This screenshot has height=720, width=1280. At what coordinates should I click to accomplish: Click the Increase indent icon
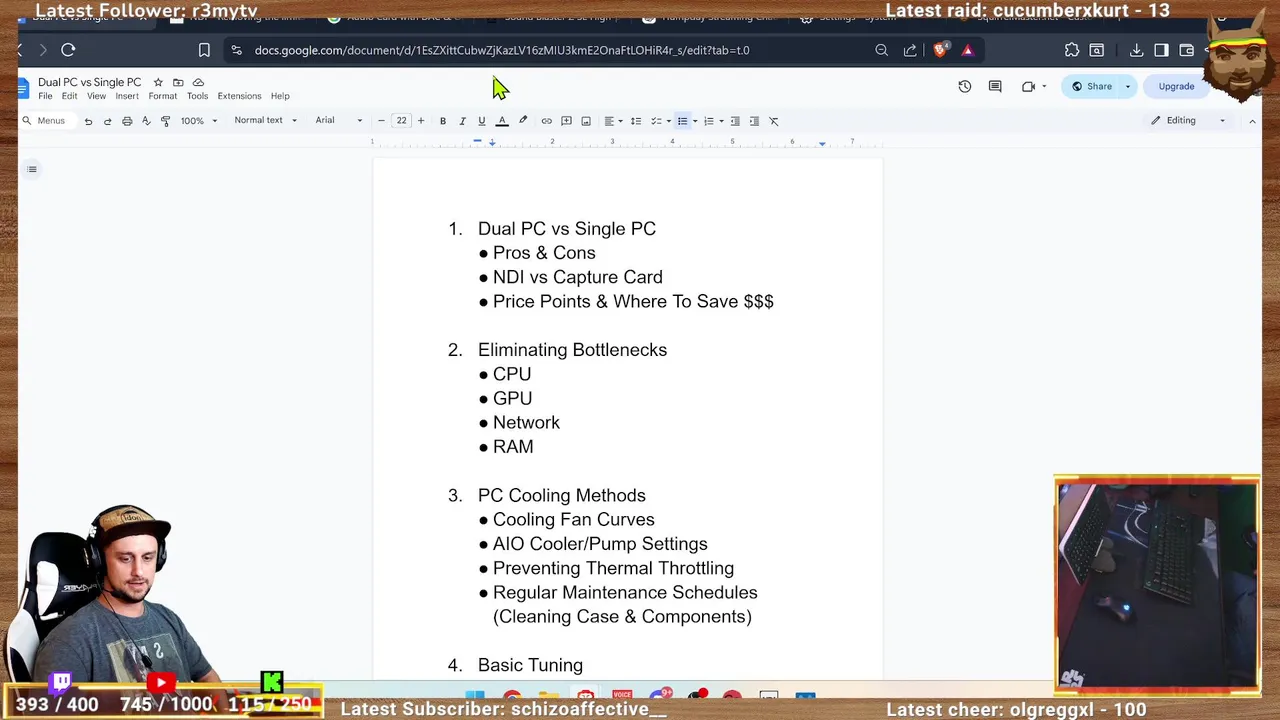coord(754,121)
